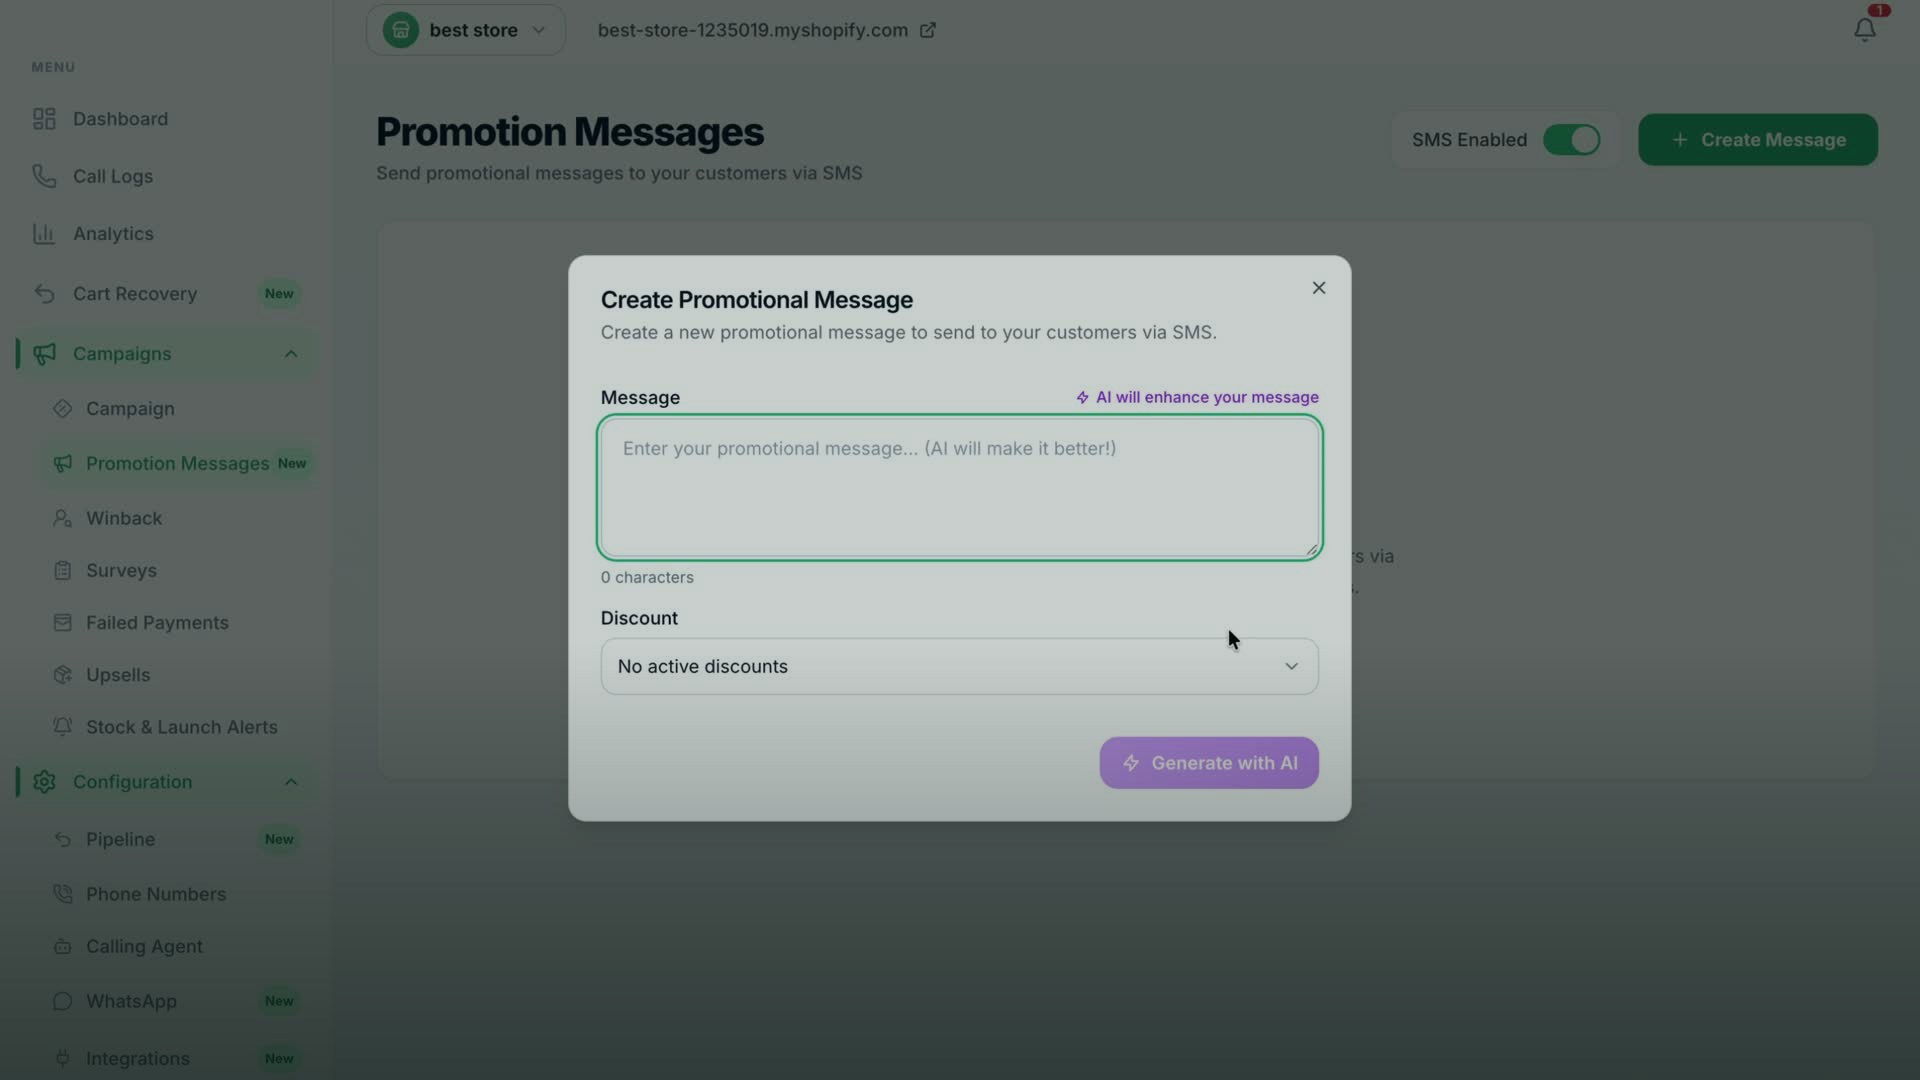Open the best store selector dropdown
The width and height of the screenshot is (1920, 1080).
(465, 30)
